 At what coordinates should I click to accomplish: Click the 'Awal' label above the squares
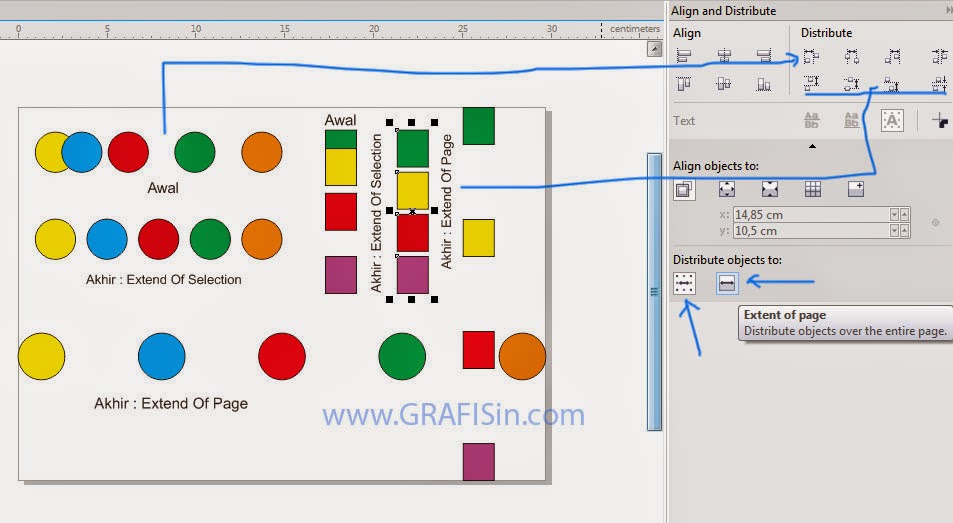tap(340, 120)
